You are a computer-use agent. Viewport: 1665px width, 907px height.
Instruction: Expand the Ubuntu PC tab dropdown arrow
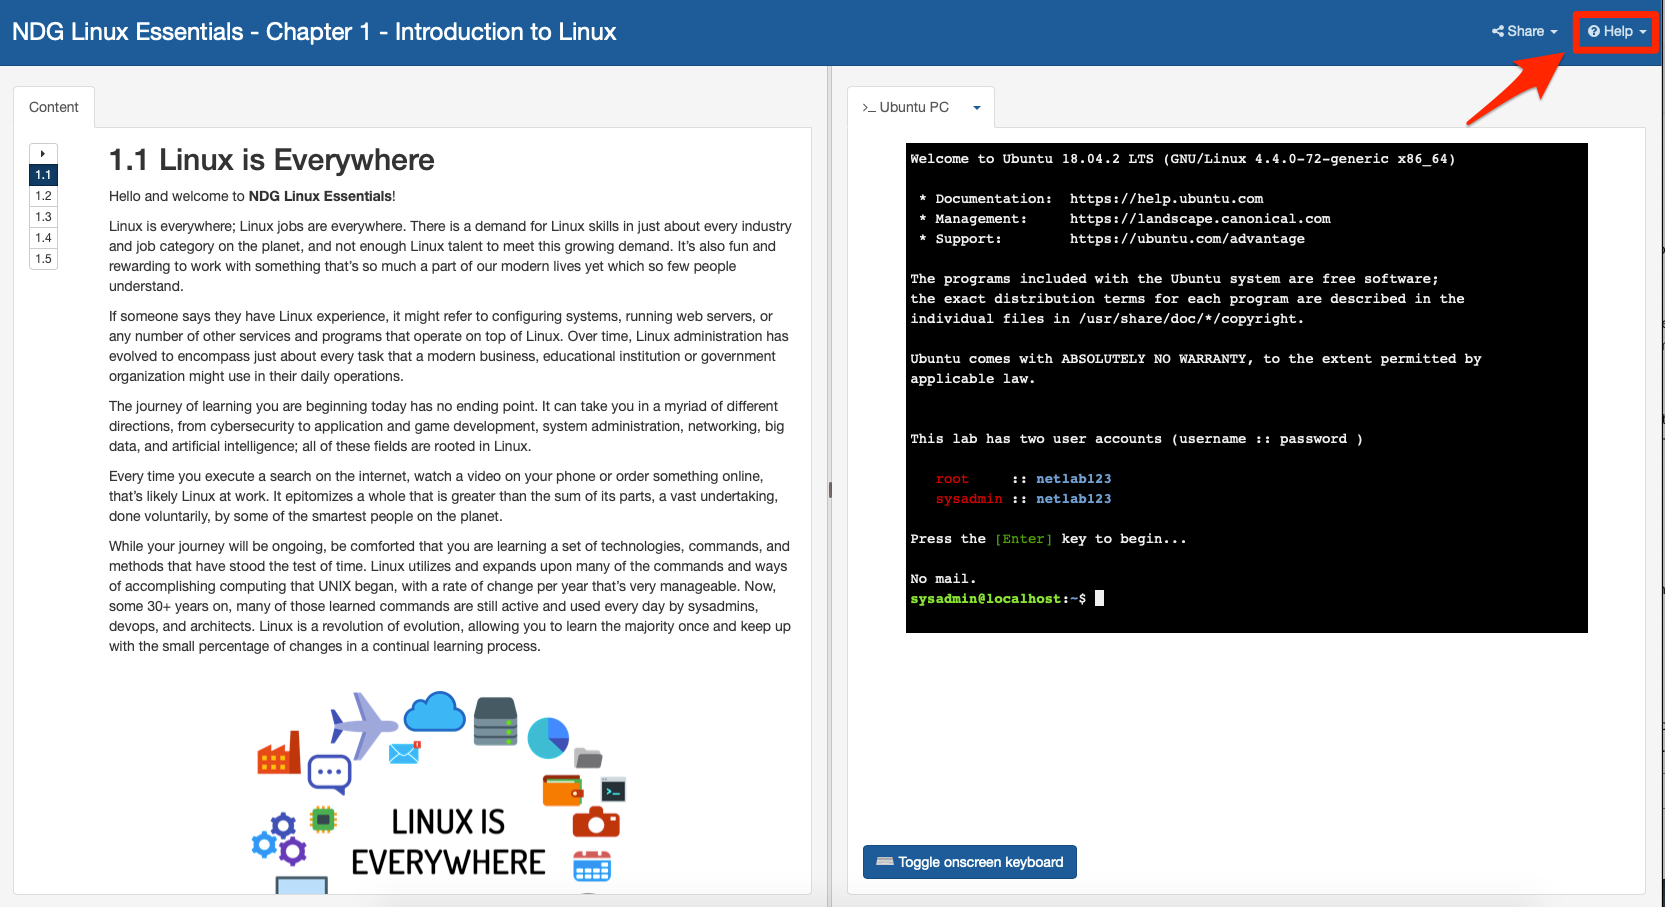(977, 108)
